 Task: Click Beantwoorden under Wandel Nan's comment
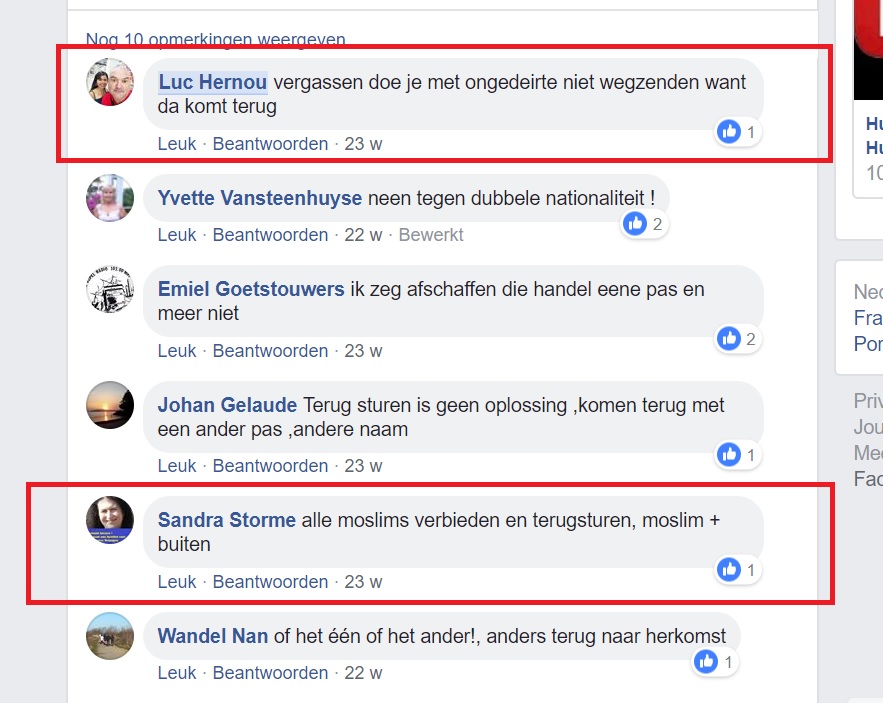pyautogui.click(x=270, y=673)
